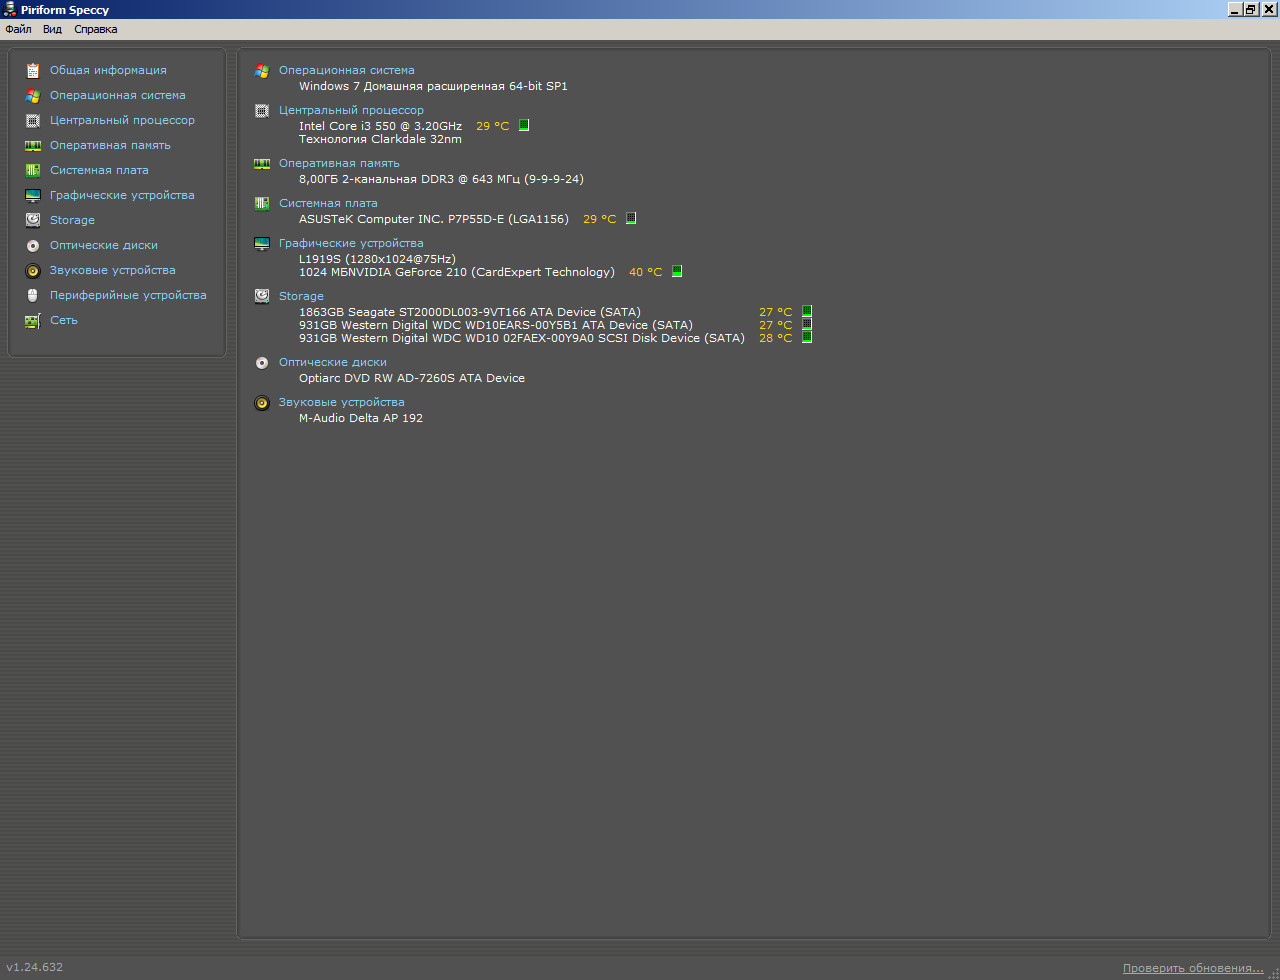Click the Piriform Speccy title bar icon
The height and width of the screenshot is (980, 1280).
(9, 9)
